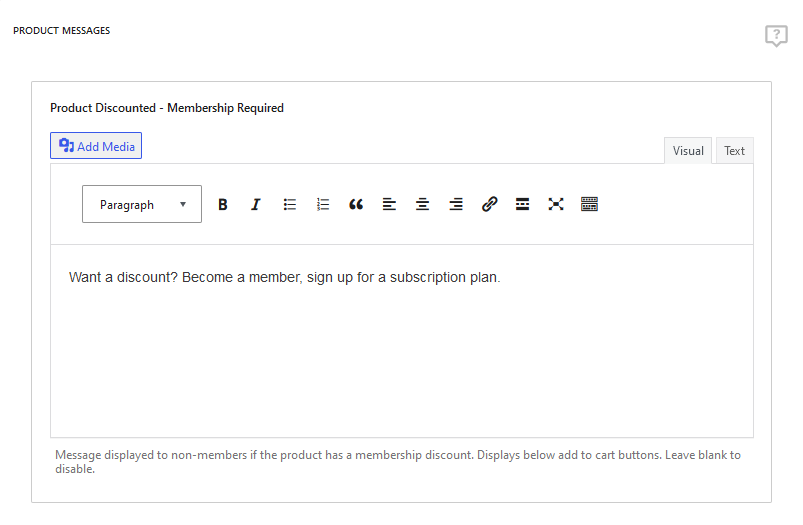Screen dimensions: 803x525
Task: Toggle the editor toolbar kitchen sink
Action: coord(589,204)
